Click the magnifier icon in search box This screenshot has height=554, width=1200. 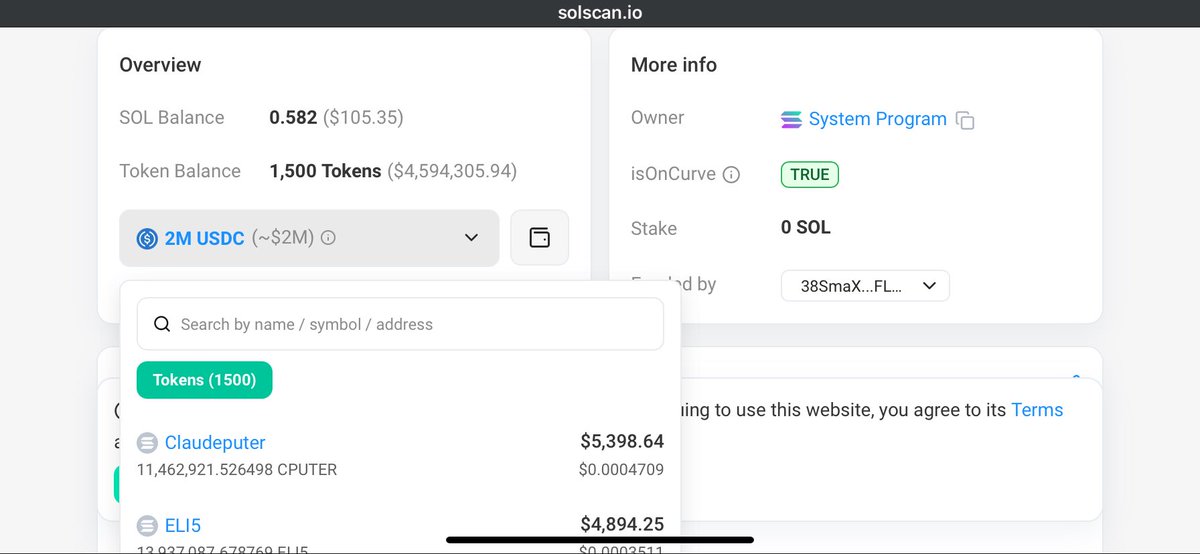click(161, 324)
